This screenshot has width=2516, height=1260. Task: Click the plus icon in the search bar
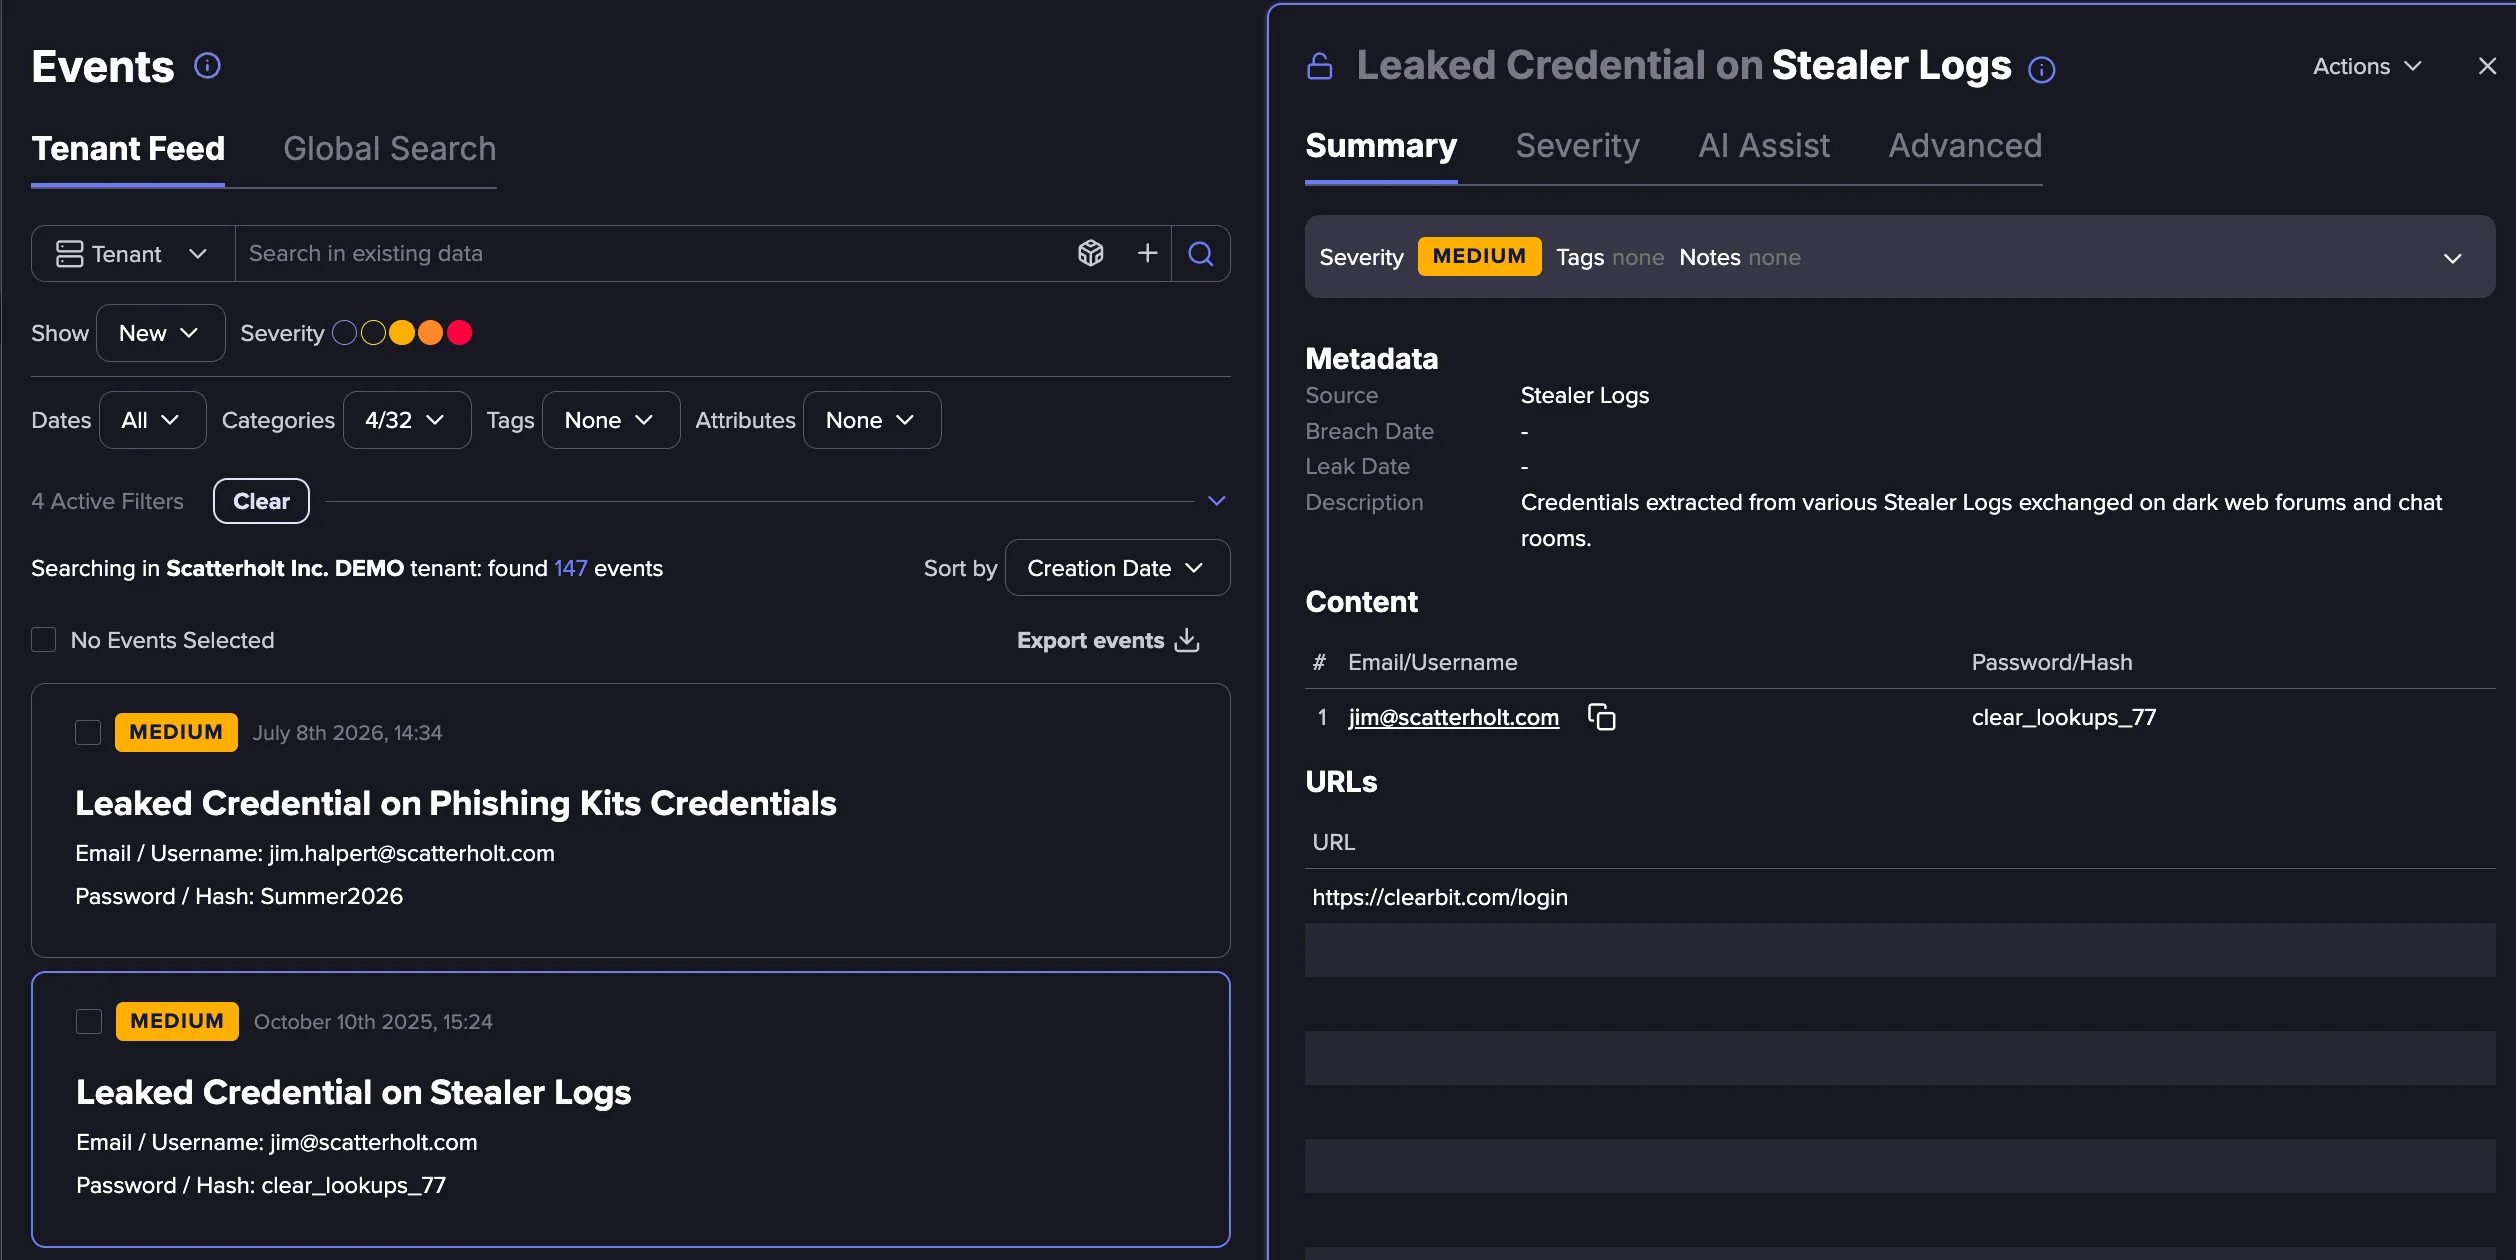(x=1147, y=253)
